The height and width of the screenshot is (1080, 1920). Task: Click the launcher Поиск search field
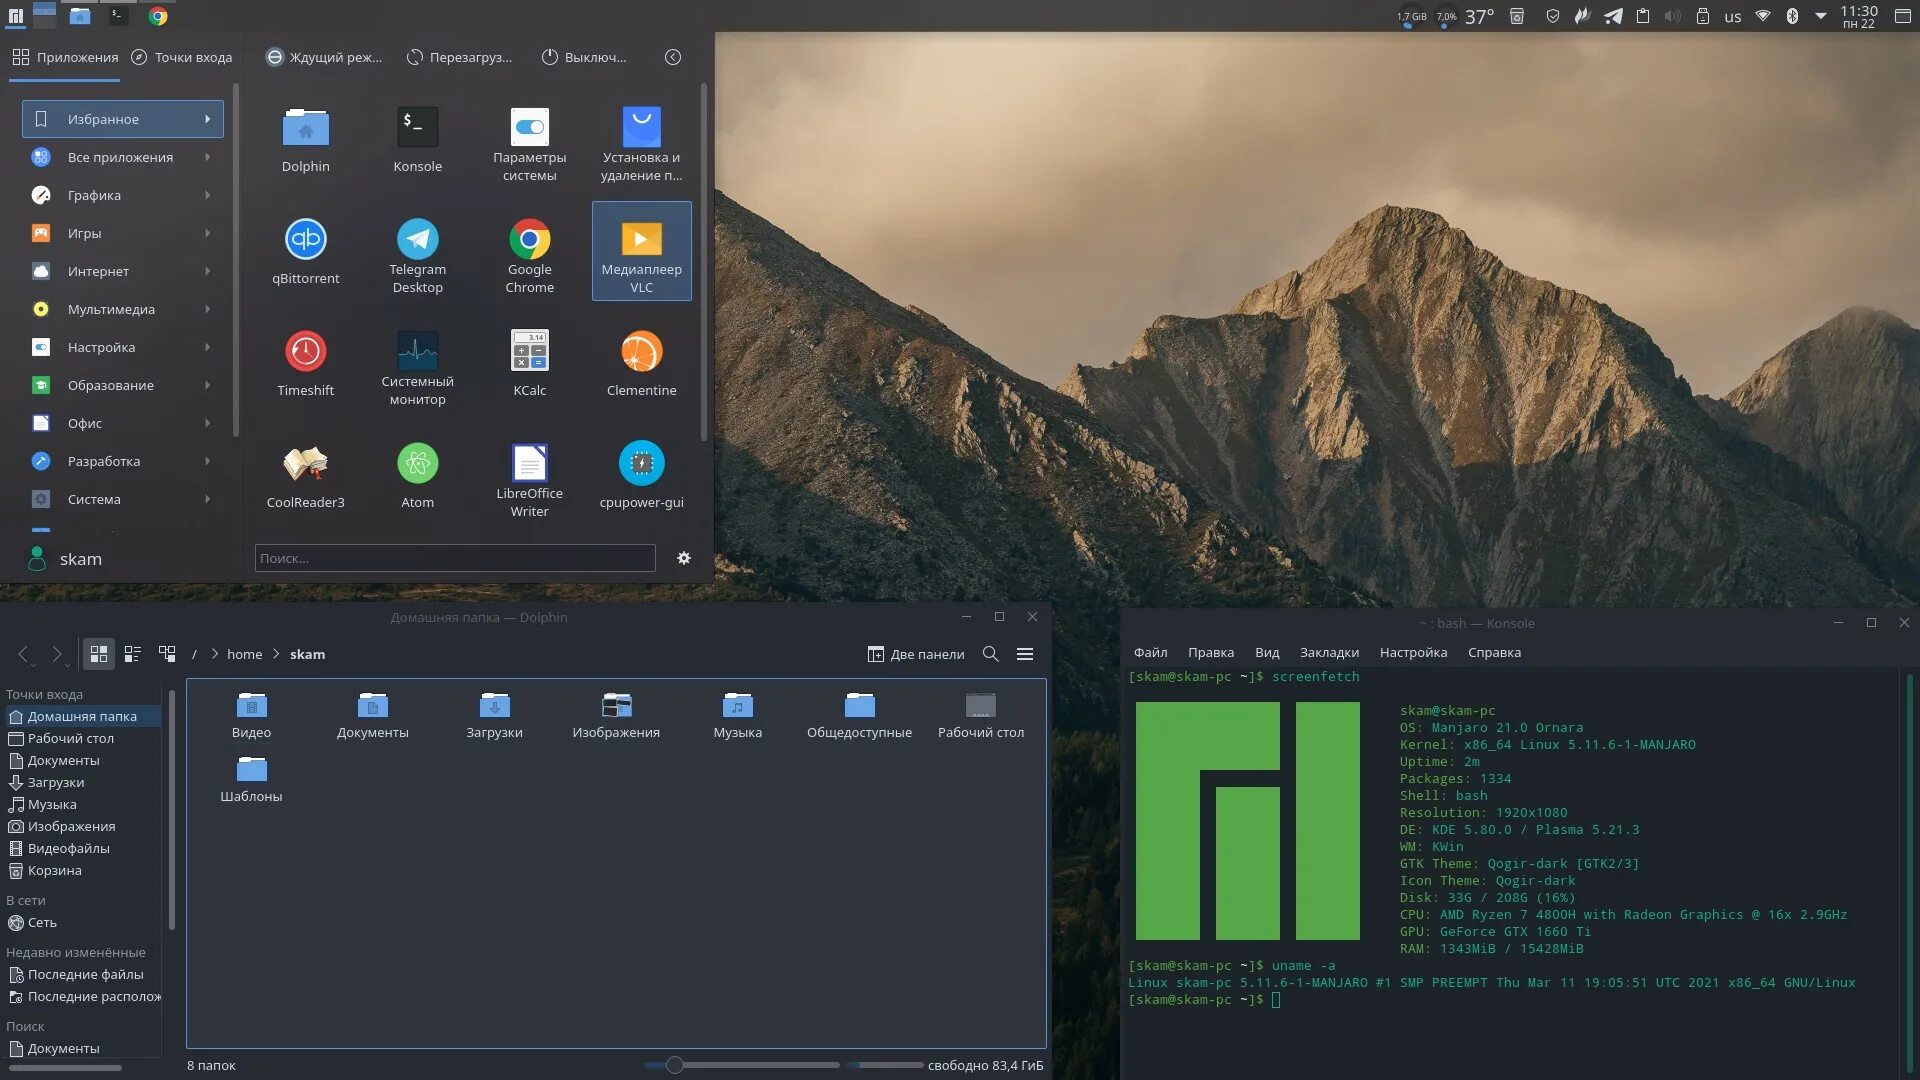(x=455, y=558)
